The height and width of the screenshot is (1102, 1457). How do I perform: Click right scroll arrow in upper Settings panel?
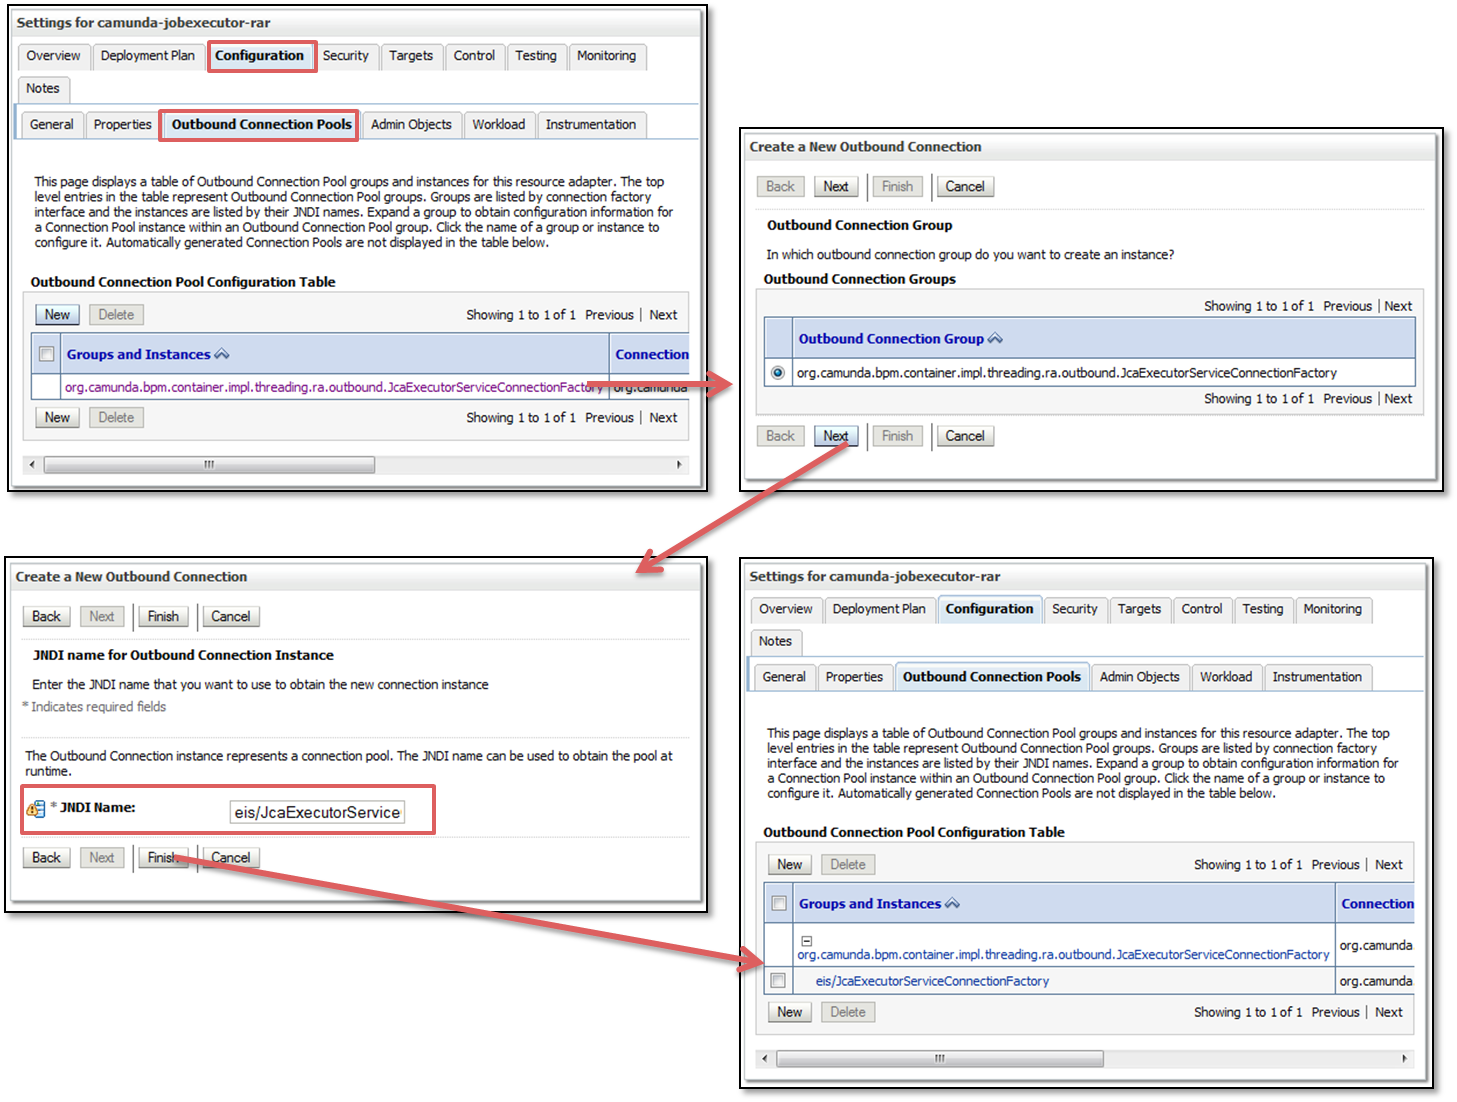pyautogui.click(x=679, y=464)
